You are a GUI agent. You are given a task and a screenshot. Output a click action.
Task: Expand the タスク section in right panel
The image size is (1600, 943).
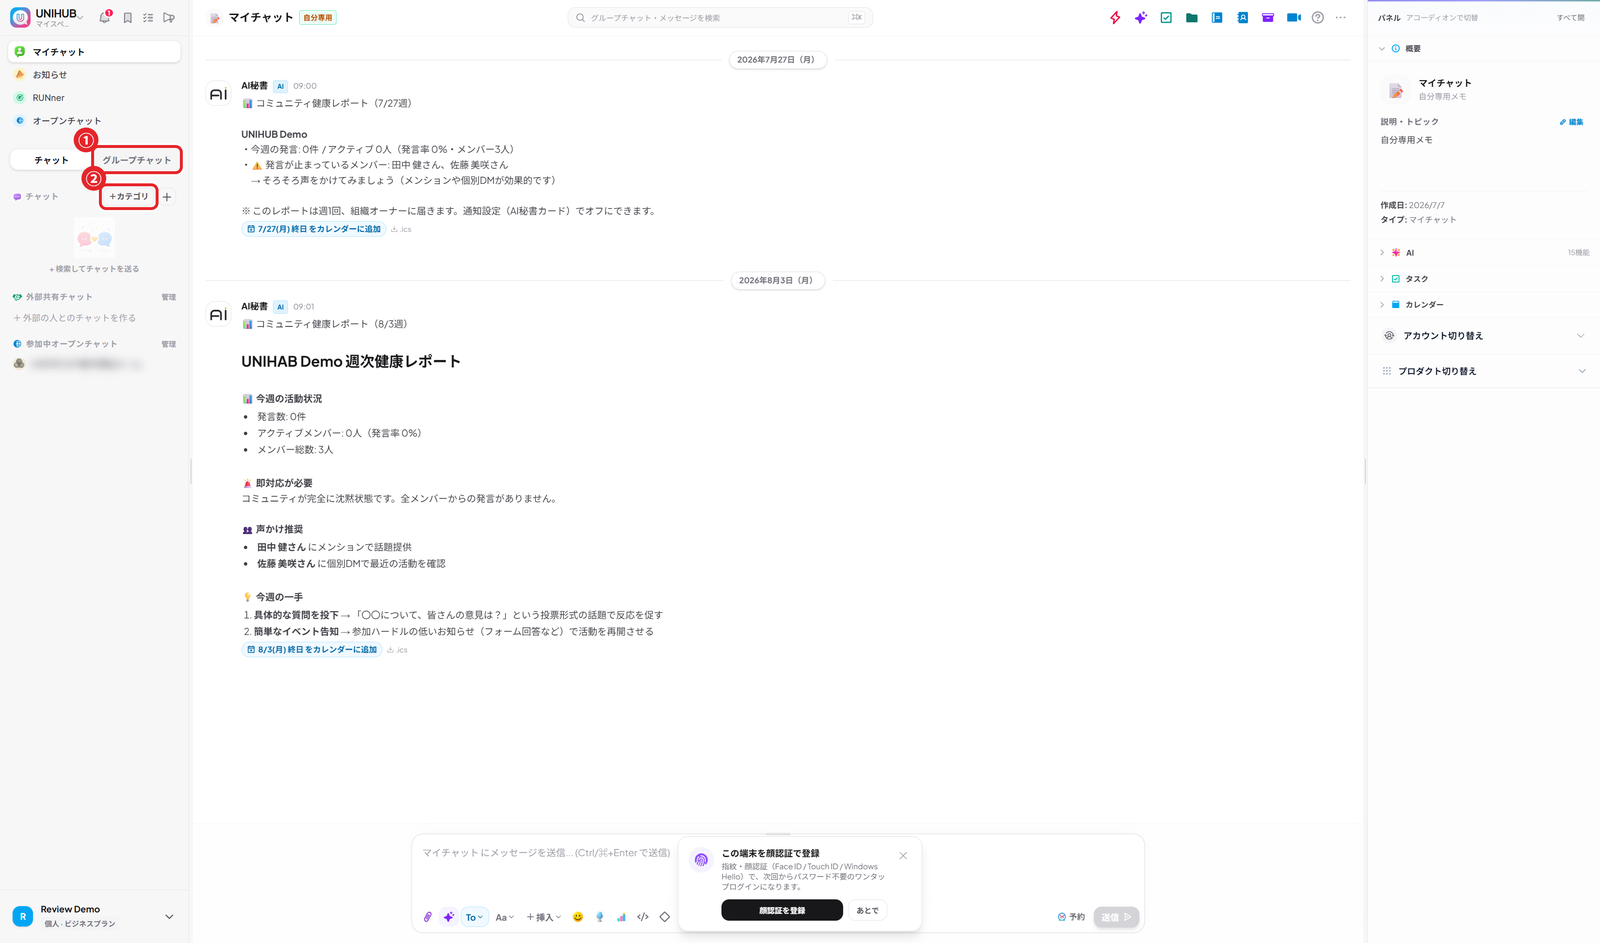[1484, 279]
